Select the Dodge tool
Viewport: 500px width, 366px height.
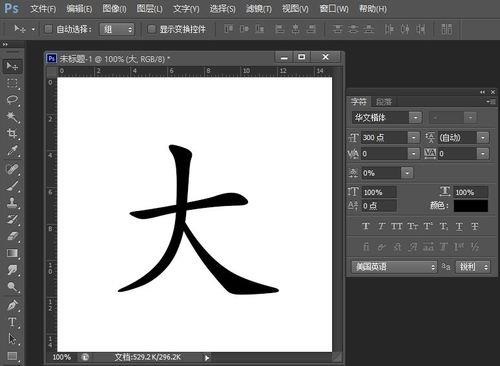pos(12,287)
